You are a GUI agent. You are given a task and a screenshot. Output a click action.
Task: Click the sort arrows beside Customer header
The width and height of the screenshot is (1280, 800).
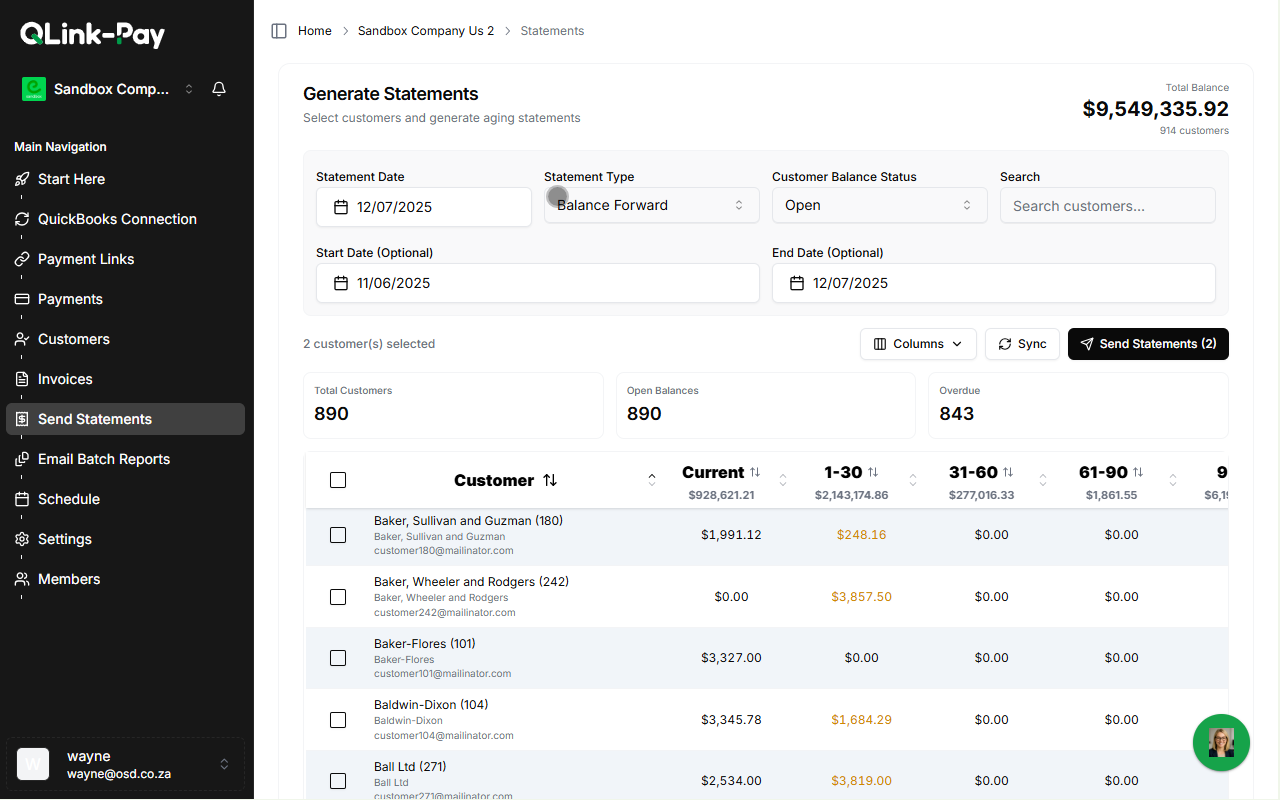[550, 480]
